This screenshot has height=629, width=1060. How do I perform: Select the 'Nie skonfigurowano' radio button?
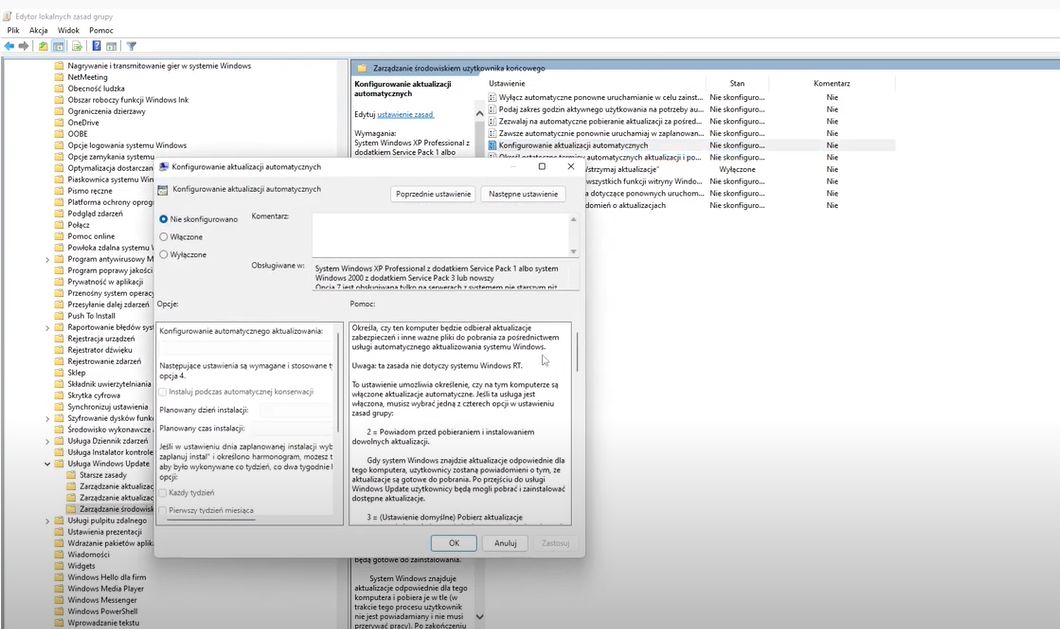pos(164,219)
